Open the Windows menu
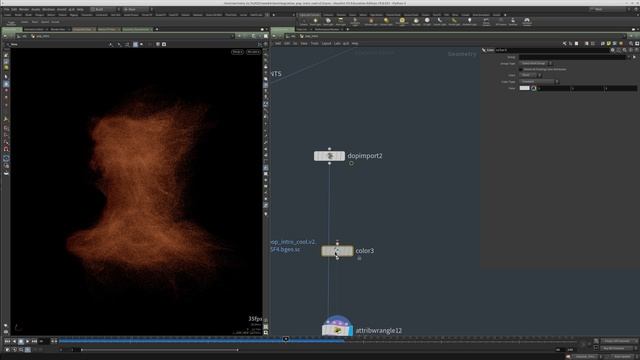The height and width of the screenshot is (360, 640). pyautogui.click(x=49, y=9)
